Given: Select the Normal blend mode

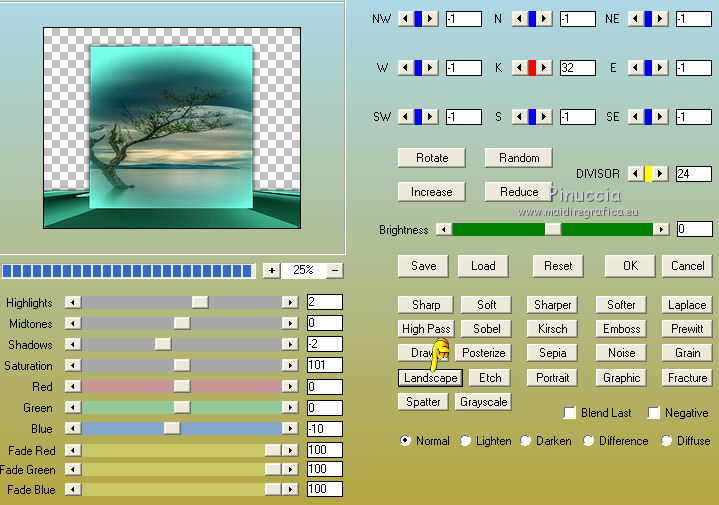Looking at the screenshot, I should coord(405,441).
